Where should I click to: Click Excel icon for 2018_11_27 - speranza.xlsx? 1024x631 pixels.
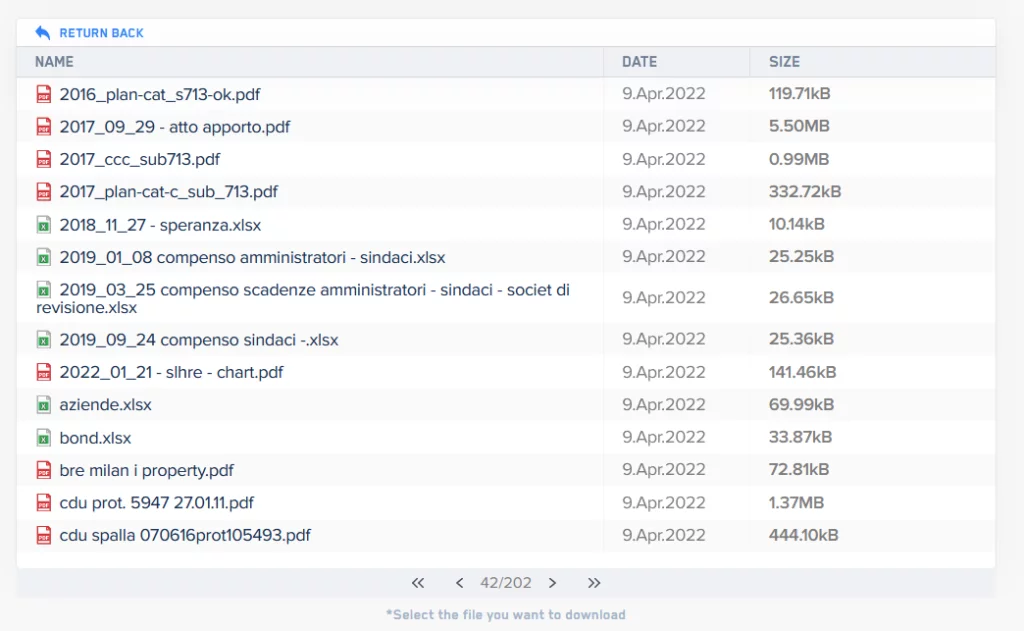43,225
